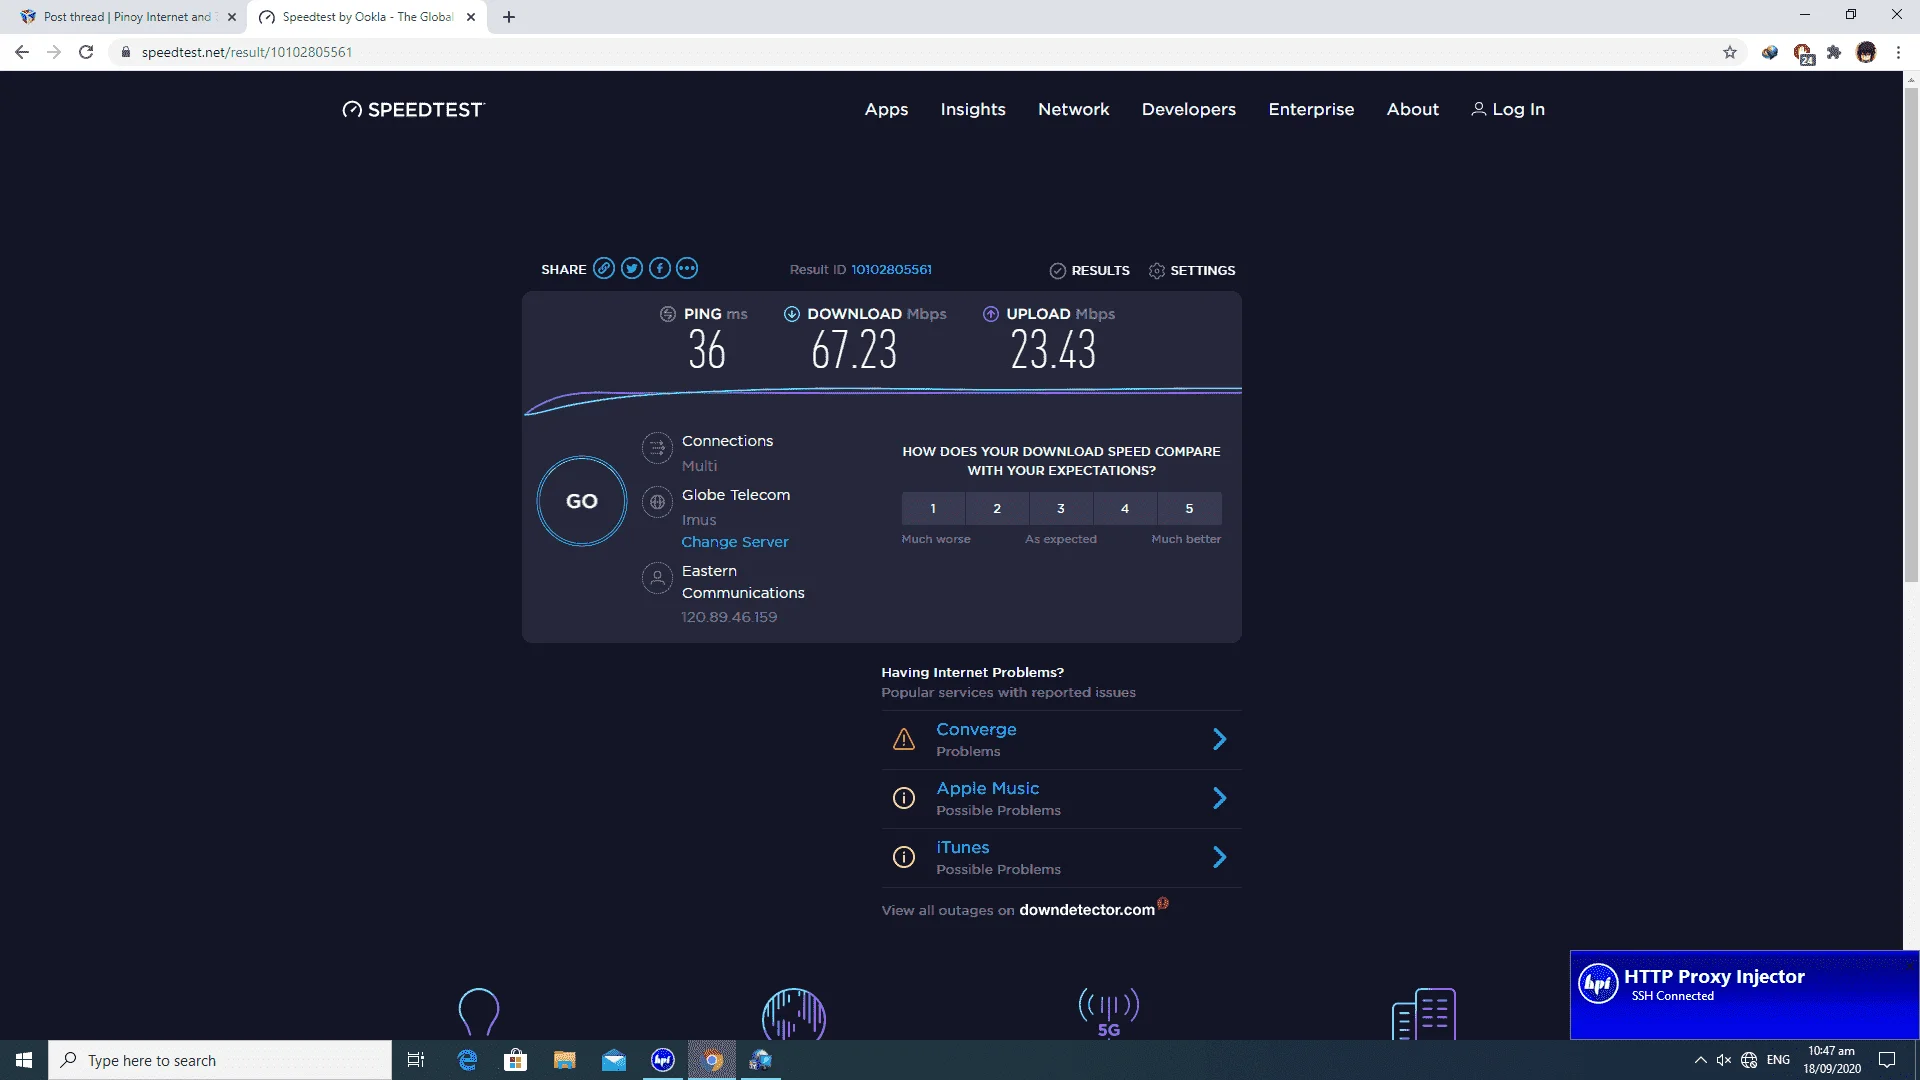Open Chrome profile avatar
This screenshot has width=1920, height=1080.
[1866, 52]
